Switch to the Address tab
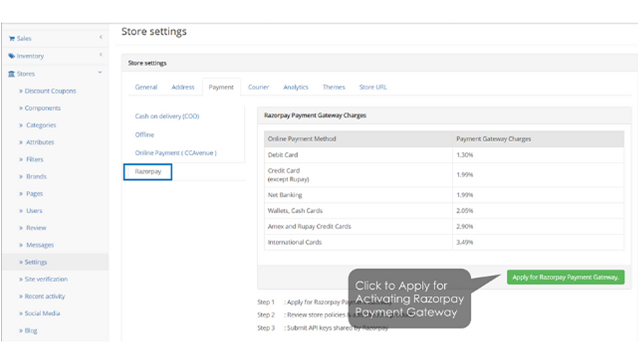The height and width of the screenshot is (360, 640). 183,87
